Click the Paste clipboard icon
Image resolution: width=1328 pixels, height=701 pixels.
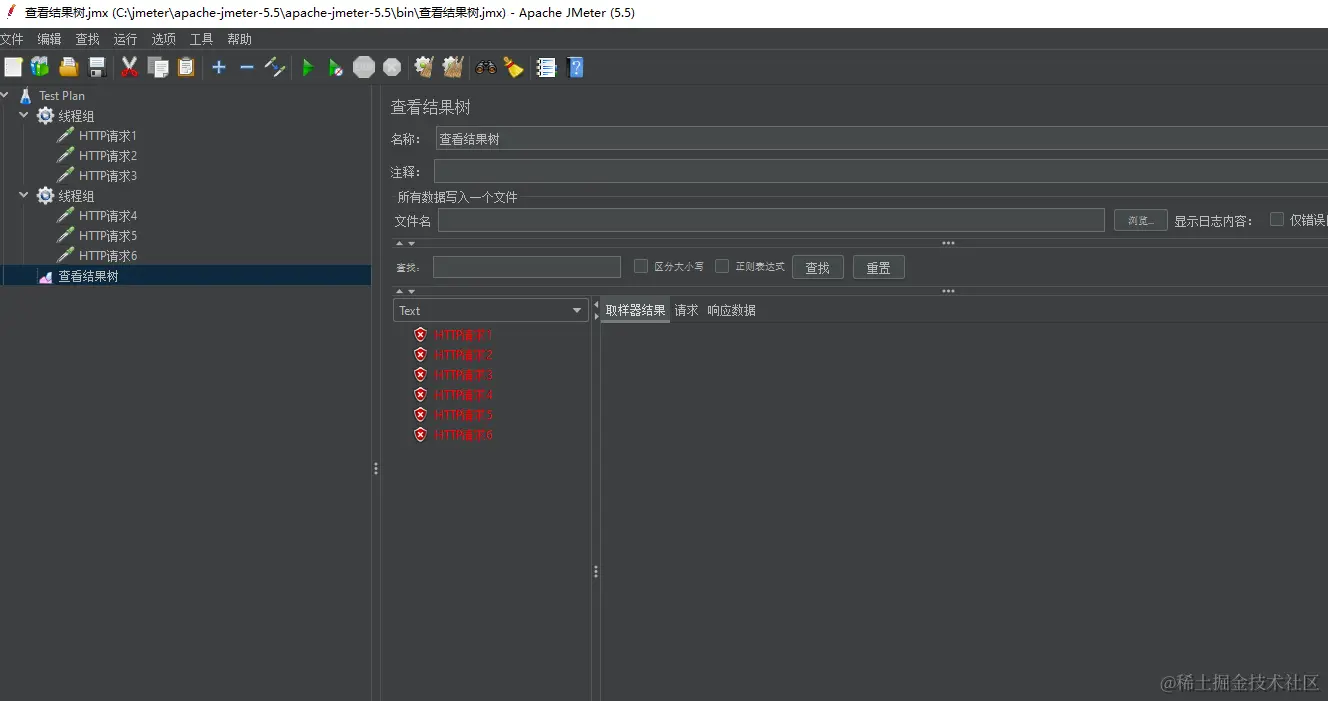pyautogui.click(x=186, y=67)
